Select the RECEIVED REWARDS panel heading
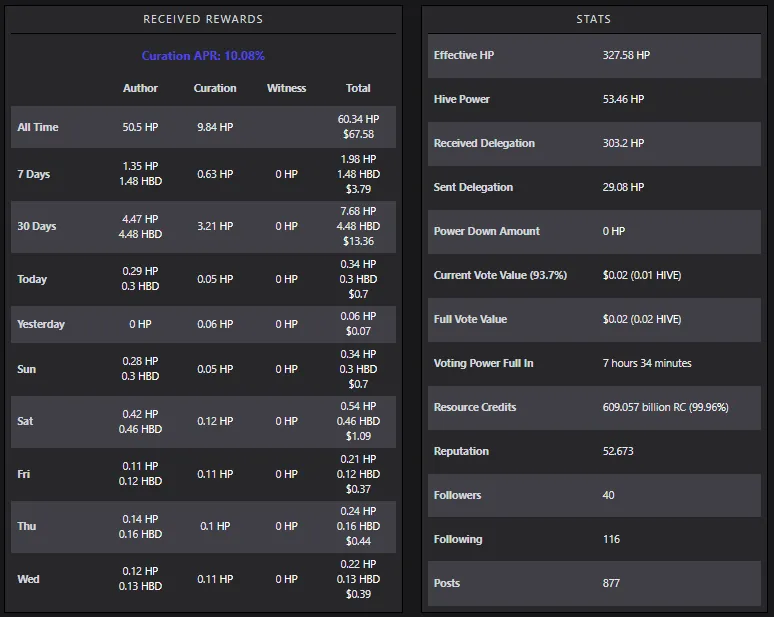 (x=203, y=19)
